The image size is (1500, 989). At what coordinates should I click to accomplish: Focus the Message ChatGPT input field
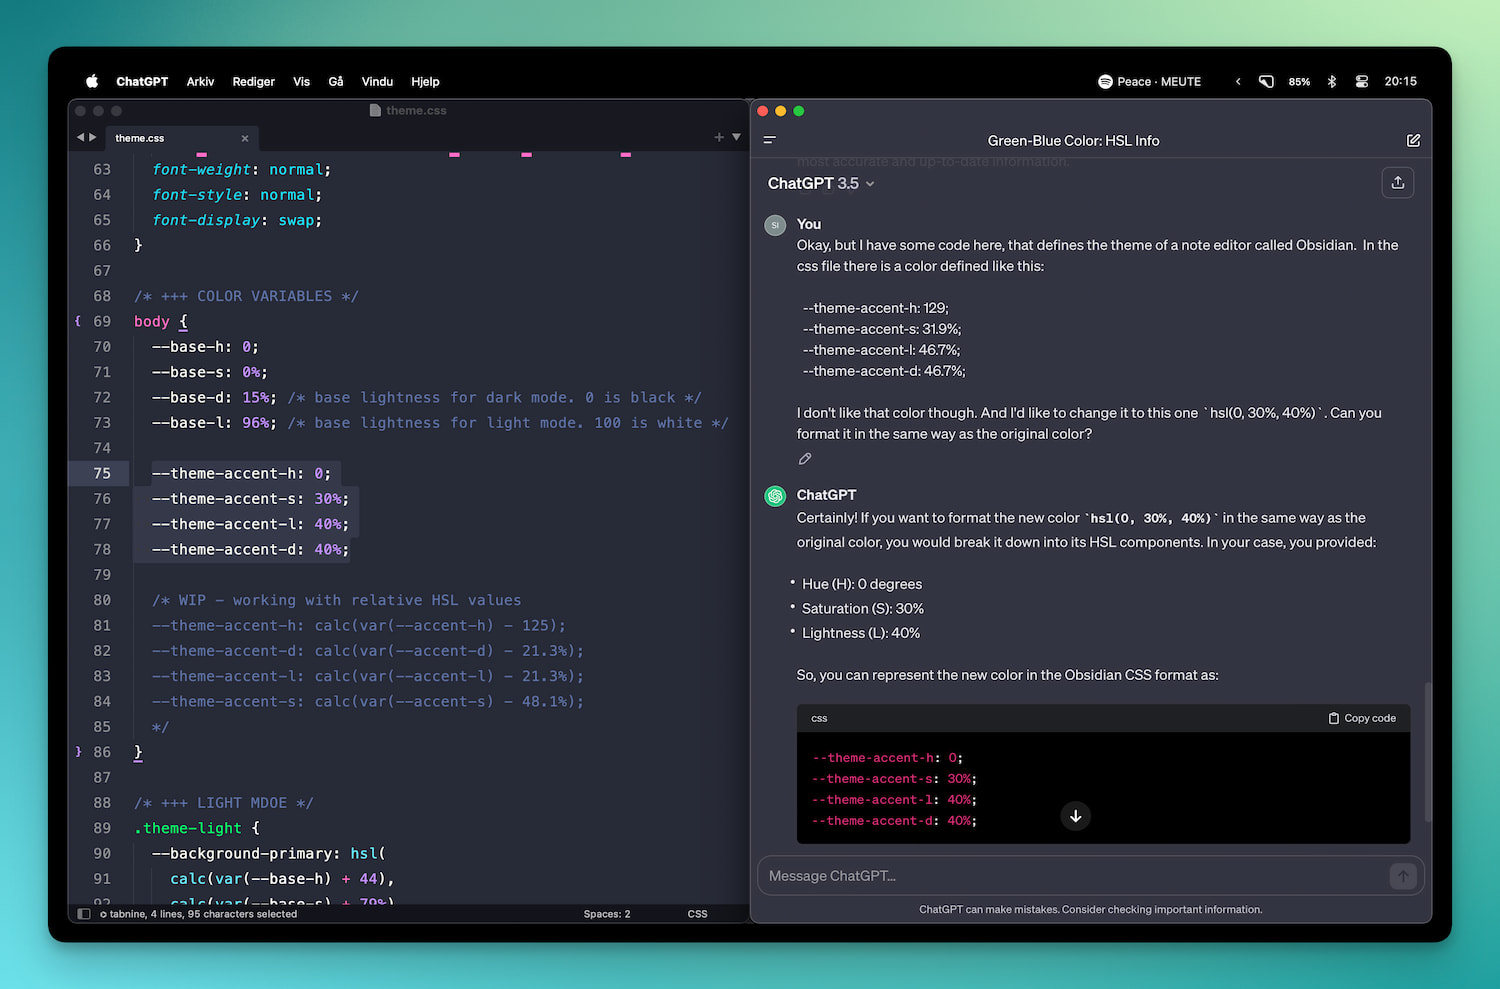pos(1070,876)
